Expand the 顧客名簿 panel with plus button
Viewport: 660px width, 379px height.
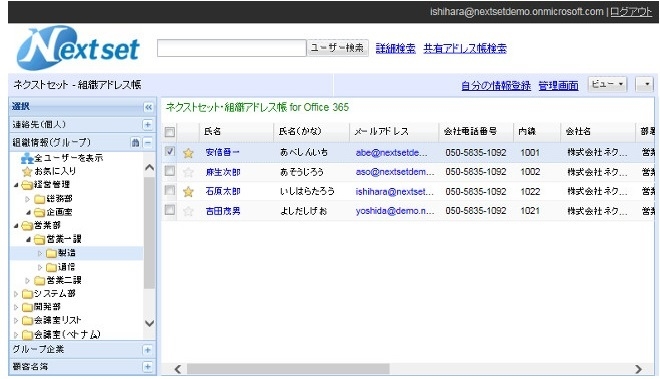click(147, 367)
